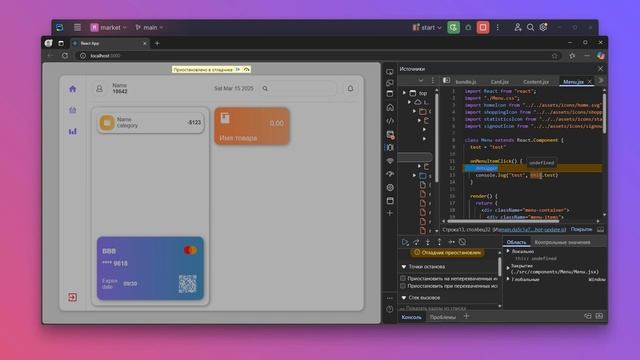Screen dimensions: 640x360
Task: Open the main branch dropdown in WebStorm
Action: (149, 27)
